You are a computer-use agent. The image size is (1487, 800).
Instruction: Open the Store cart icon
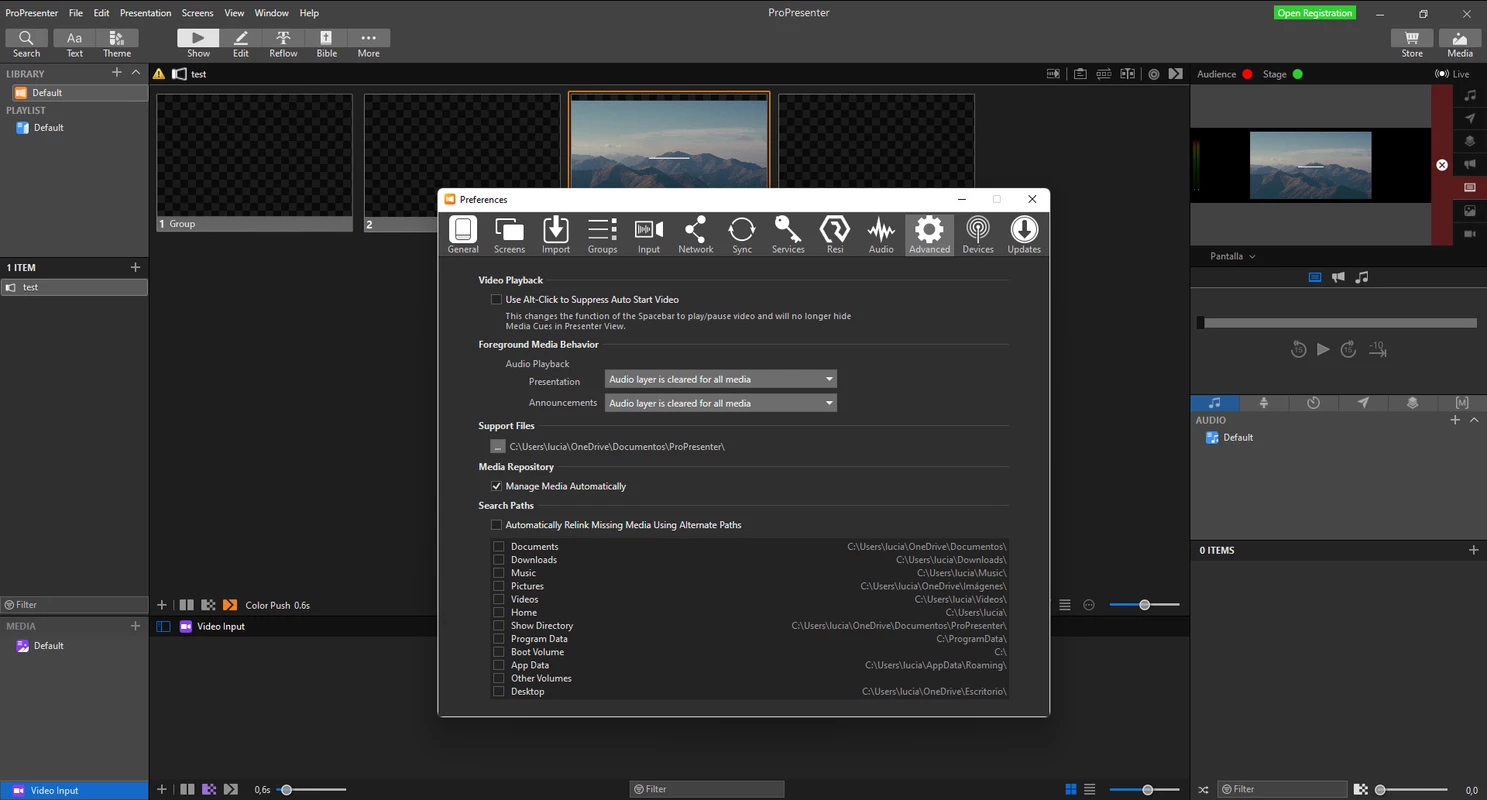tap(1412, 43)
